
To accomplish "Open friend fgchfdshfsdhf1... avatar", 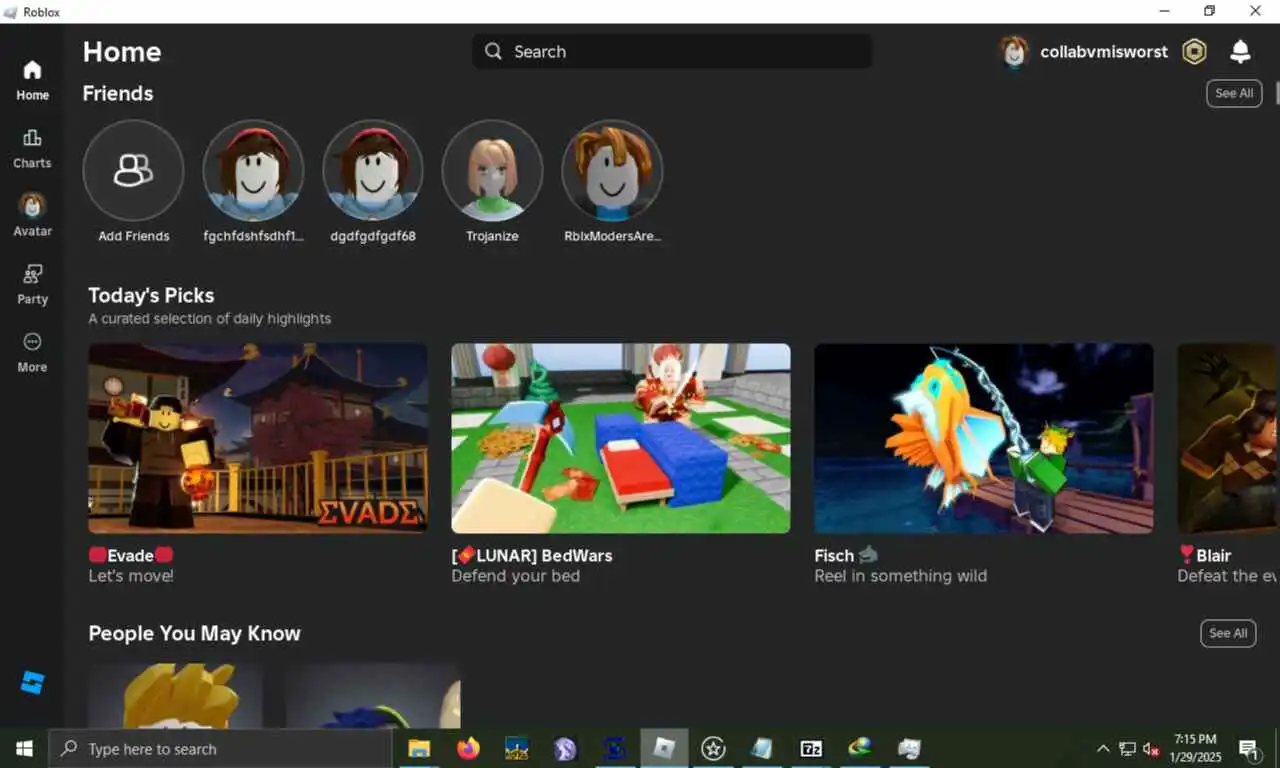I will [253, 170].
